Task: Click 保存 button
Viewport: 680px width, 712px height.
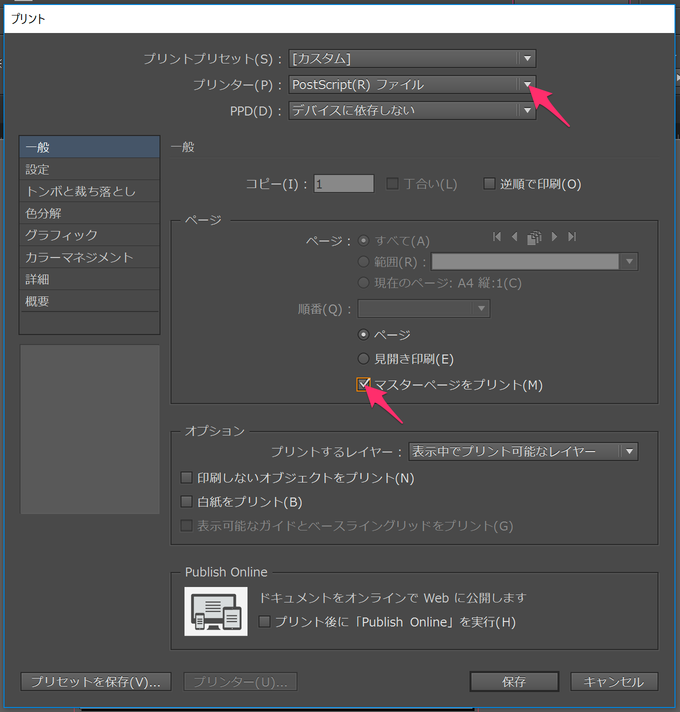Action: pos(514,682)
